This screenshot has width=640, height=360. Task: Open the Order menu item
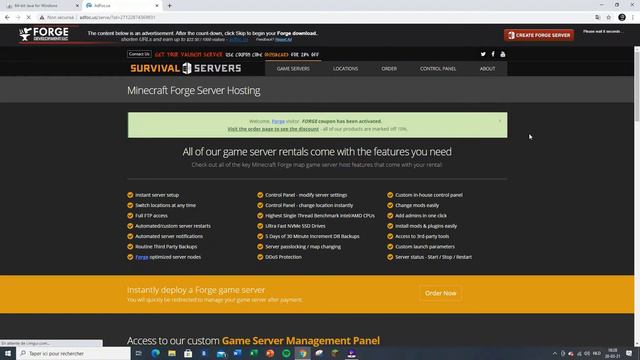(389, 69)
